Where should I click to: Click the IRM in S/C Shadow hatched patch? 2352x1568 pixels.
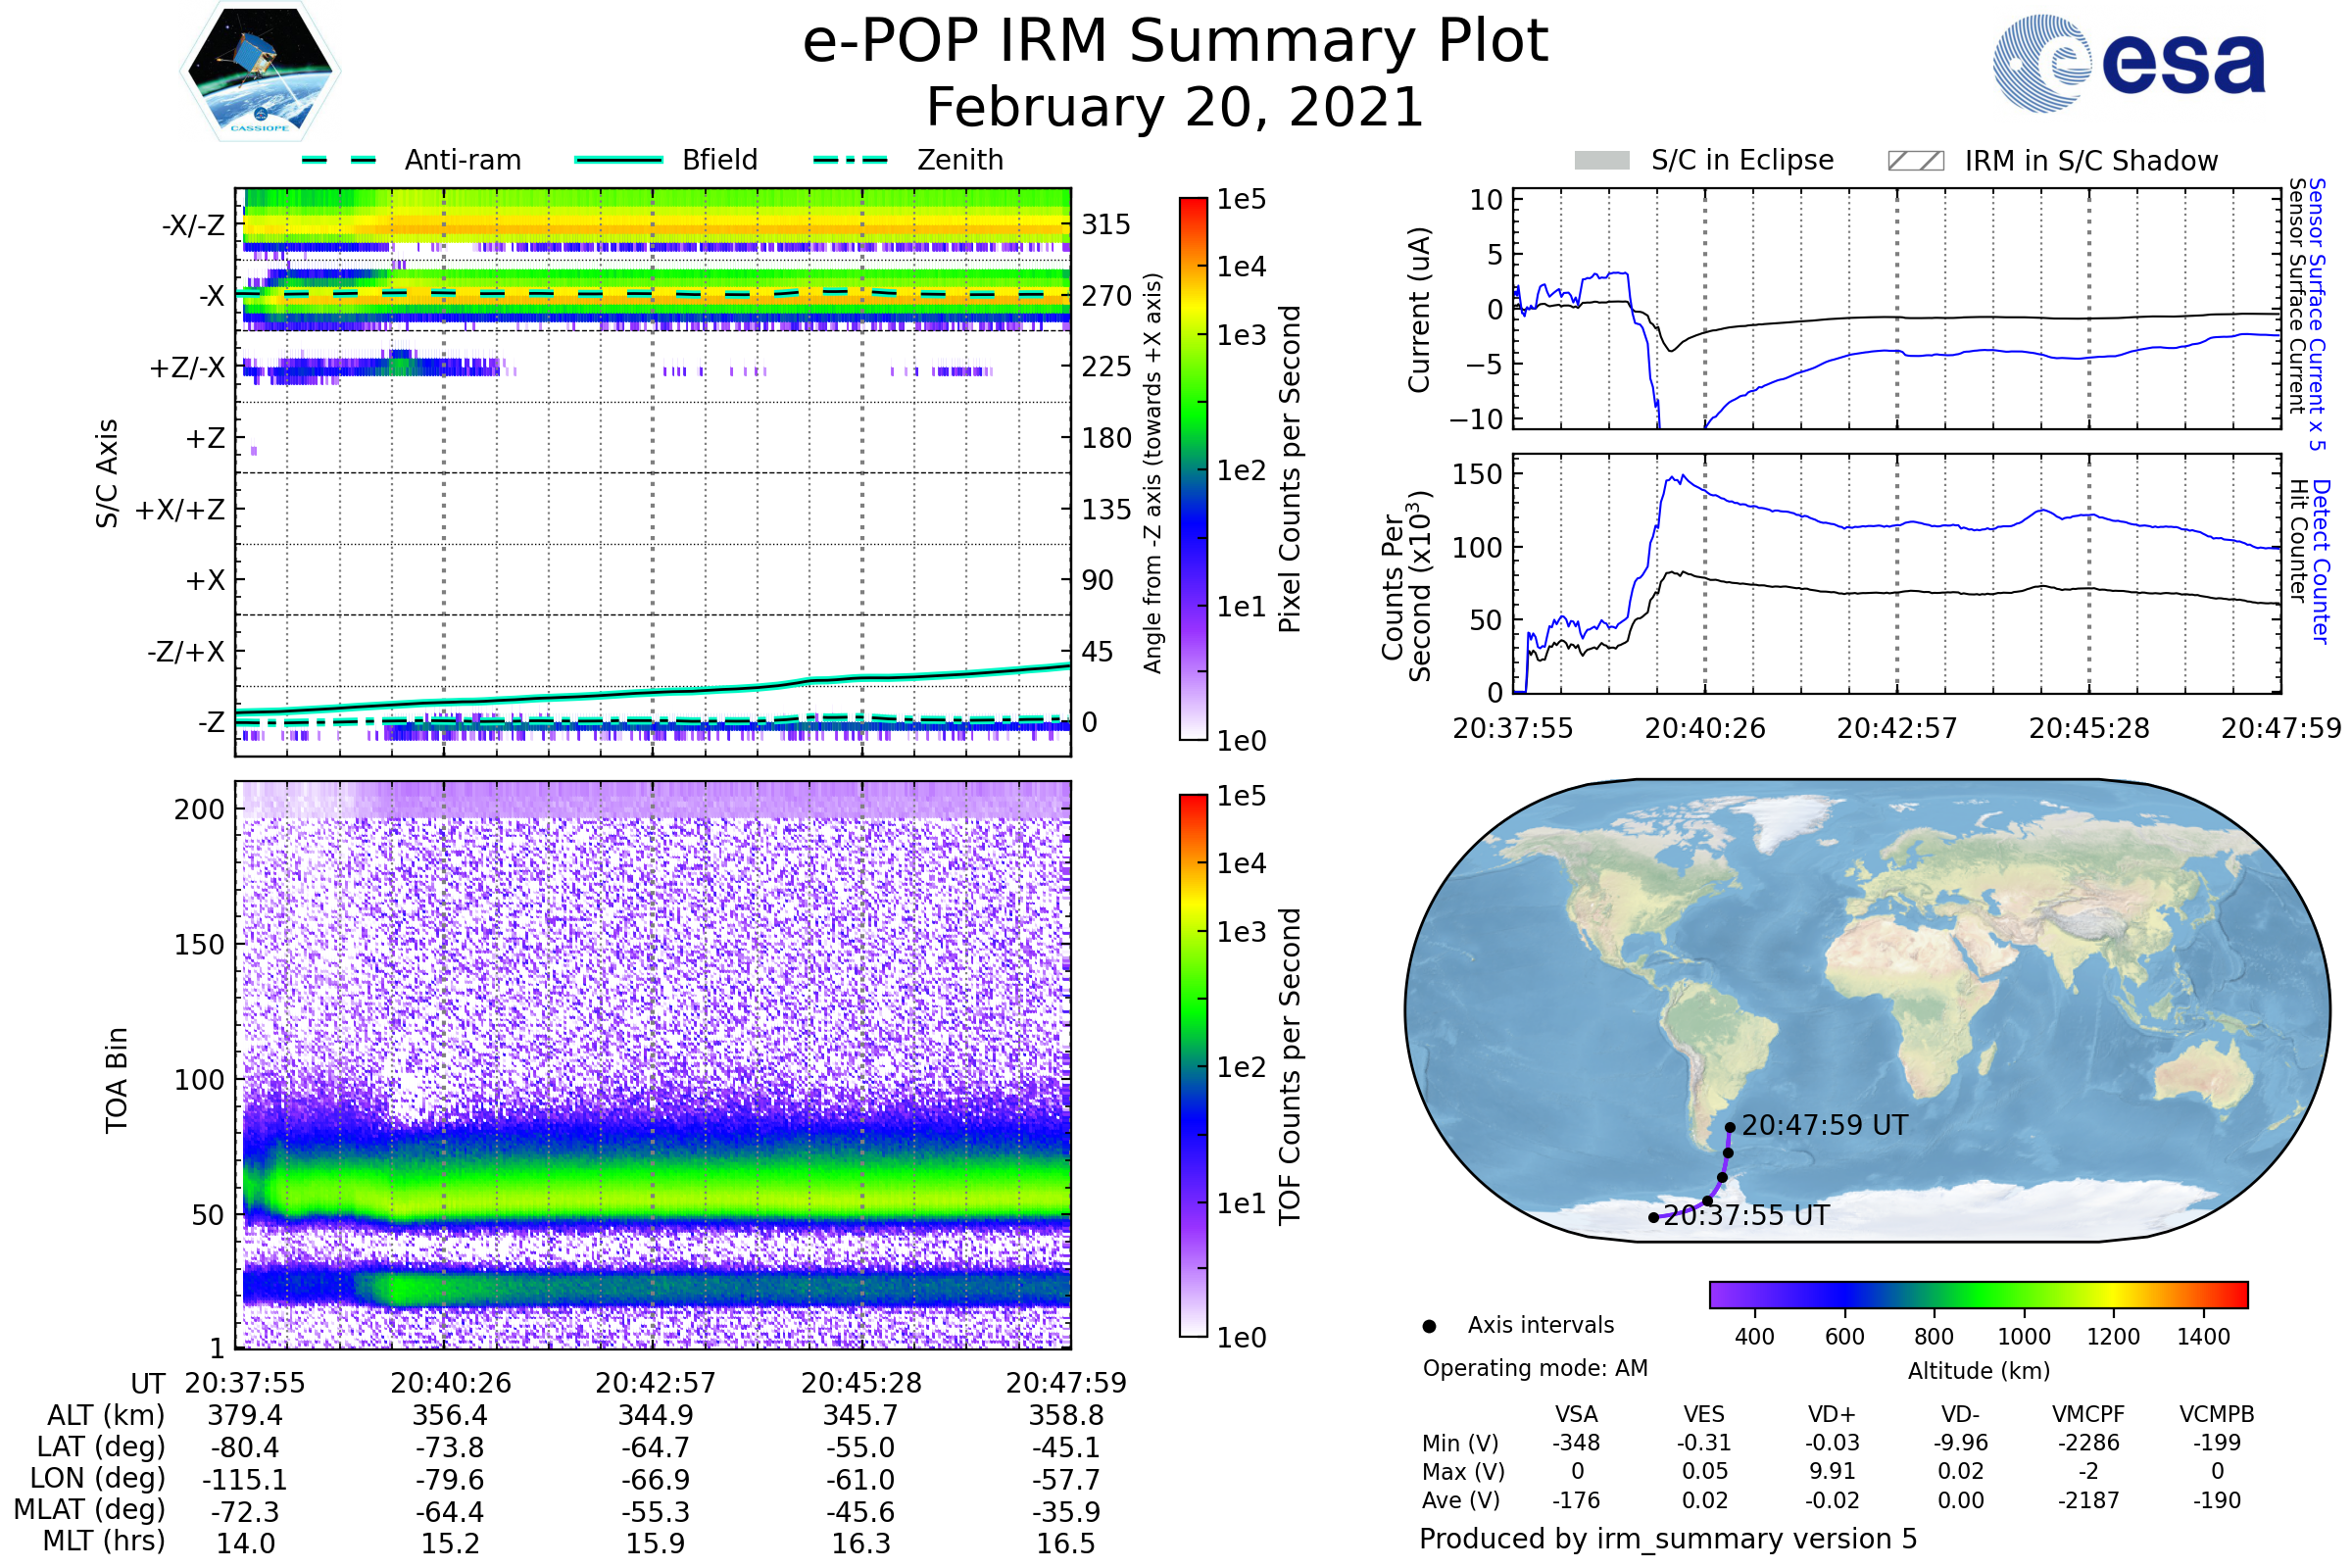click(1915, 161)
